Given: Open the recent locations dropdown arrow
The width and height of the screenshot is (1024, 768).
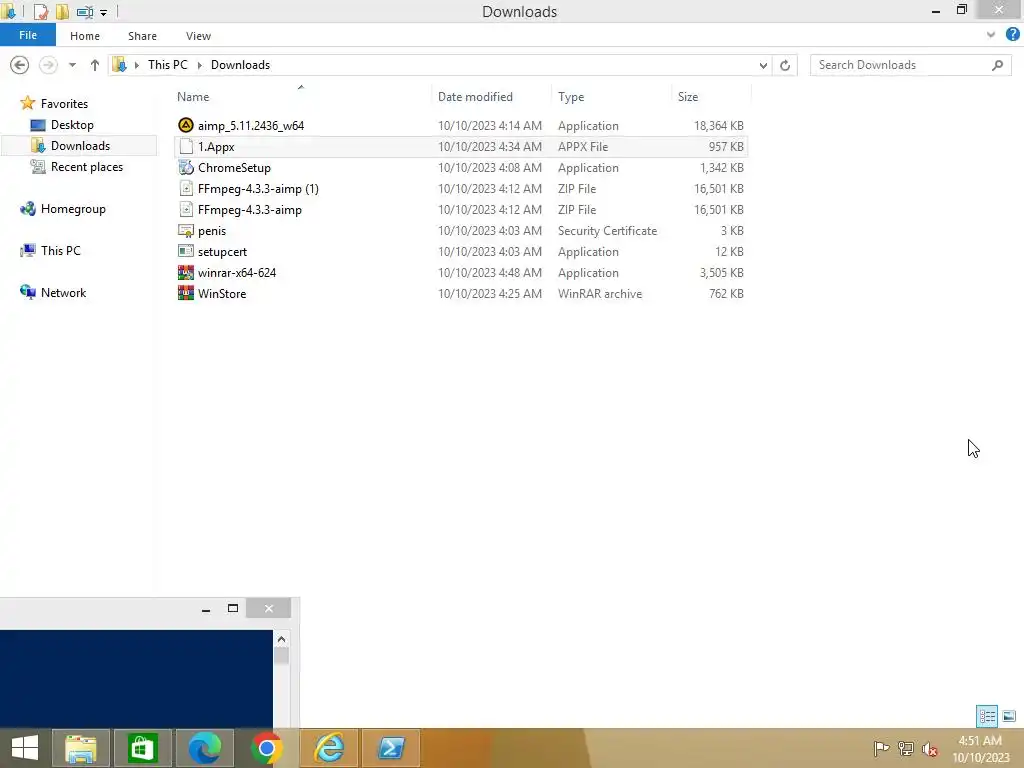Looking at the screenshot, I should pyautogui.click(x=72, y=65).
